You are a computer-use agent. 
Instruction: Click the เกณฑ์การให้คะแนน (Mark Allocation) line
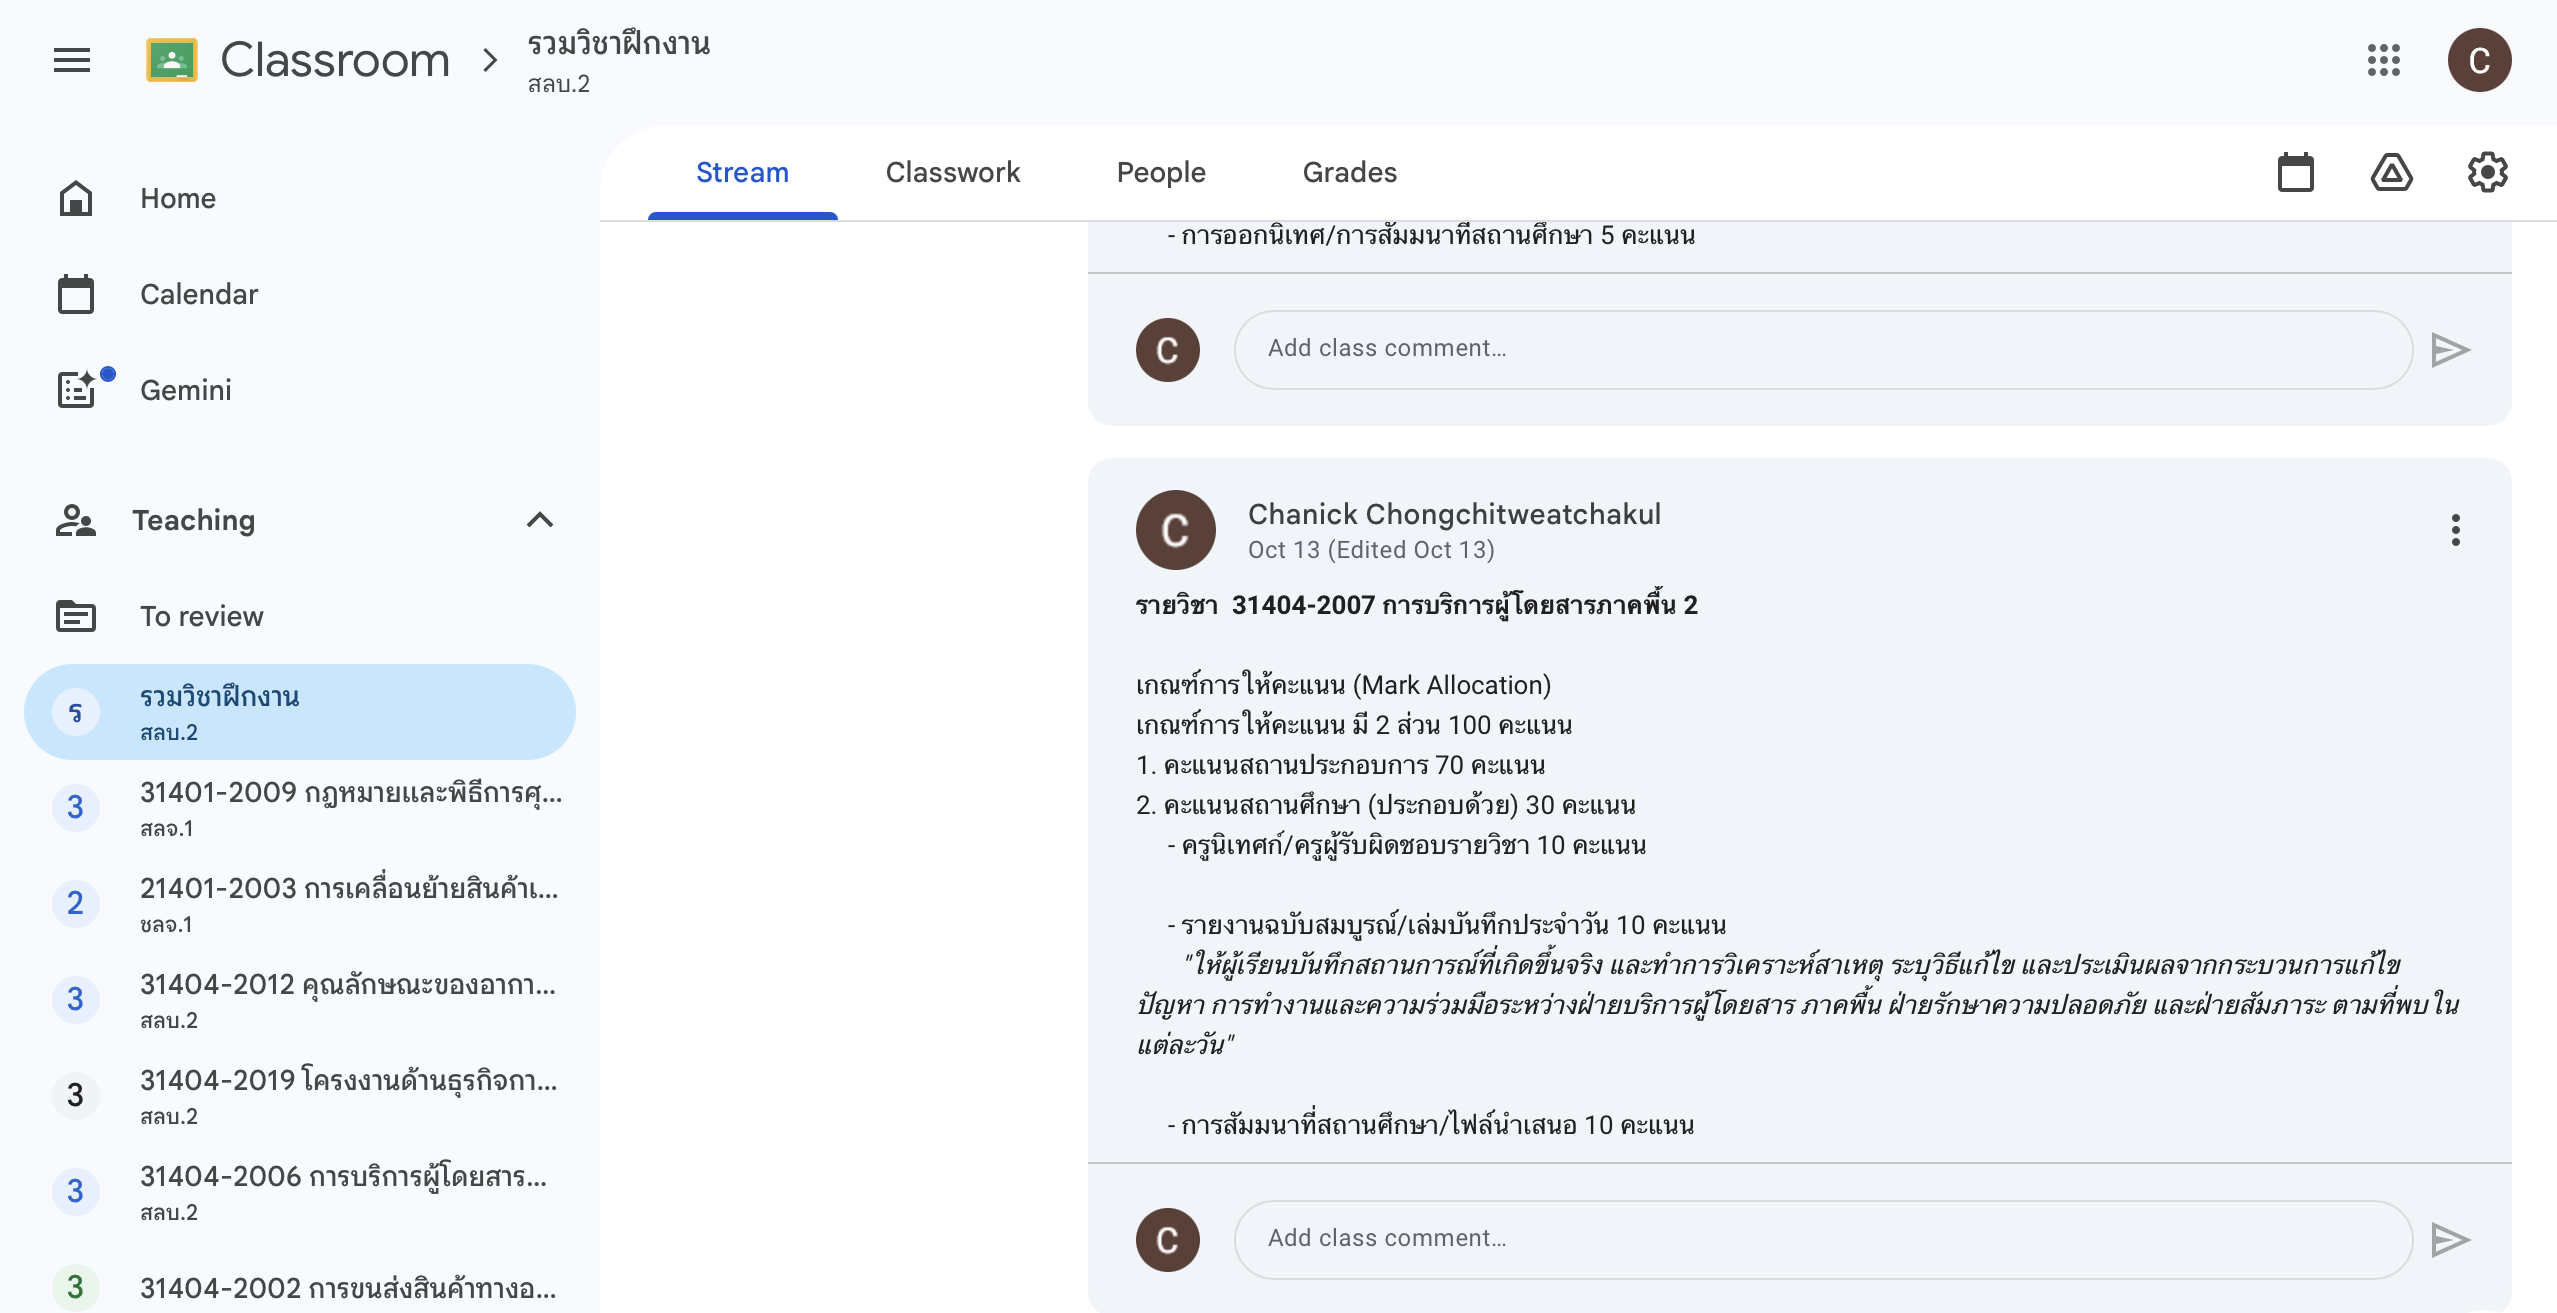[x=1343, y=685]
